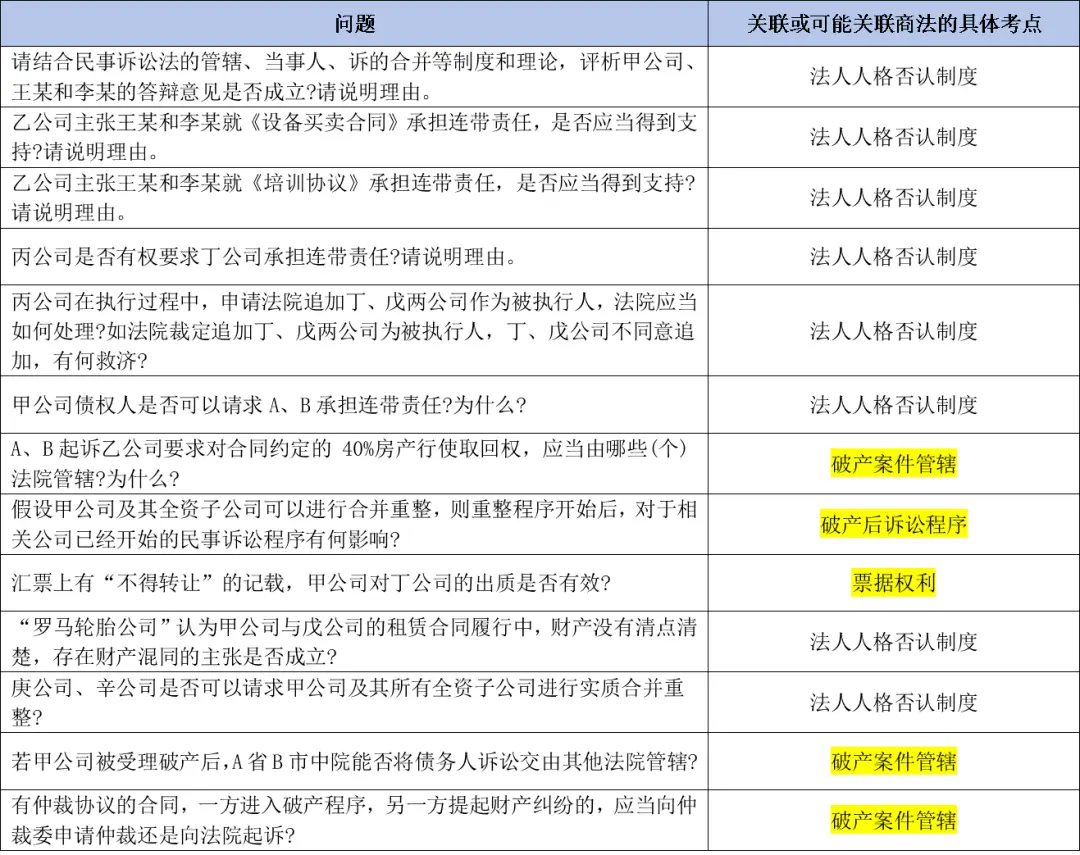This screenshot has height=855, width=1080.
Task: Click question about 申请法院追加丁、戊两公司作为被执行人
Action: point(355,331)
